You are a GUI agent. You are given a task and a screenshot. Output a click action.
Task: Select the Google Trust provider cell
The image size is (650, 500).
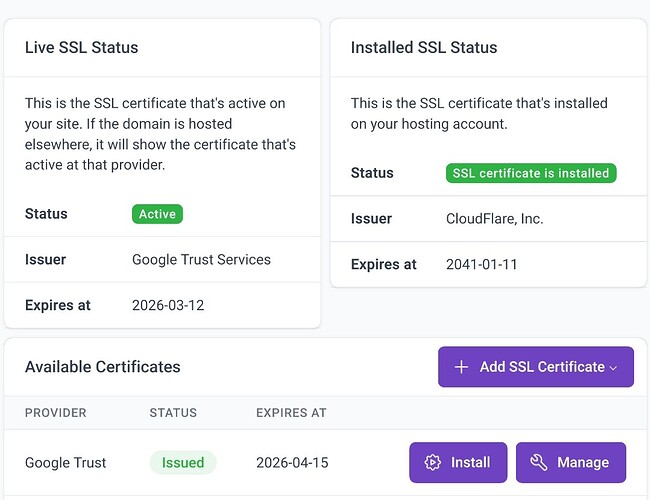66,462
